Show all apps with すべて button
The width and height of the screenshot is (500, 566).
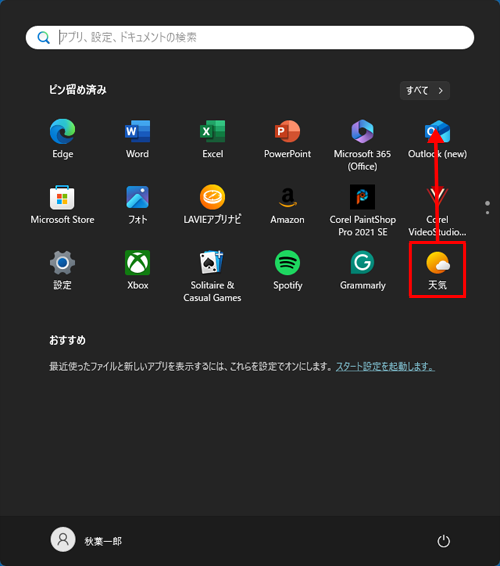pyautogui.click(x=425, y=90)
